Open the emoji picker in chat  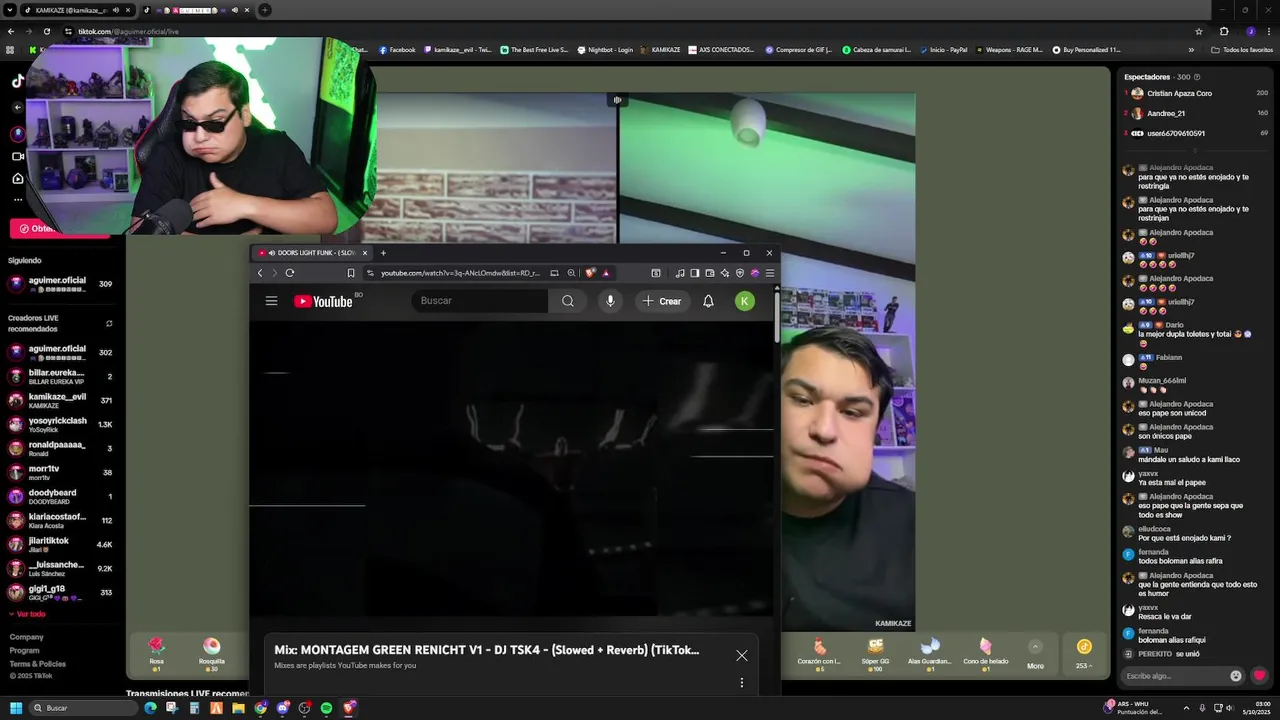pyautogui.click(x=1236, y=676)
